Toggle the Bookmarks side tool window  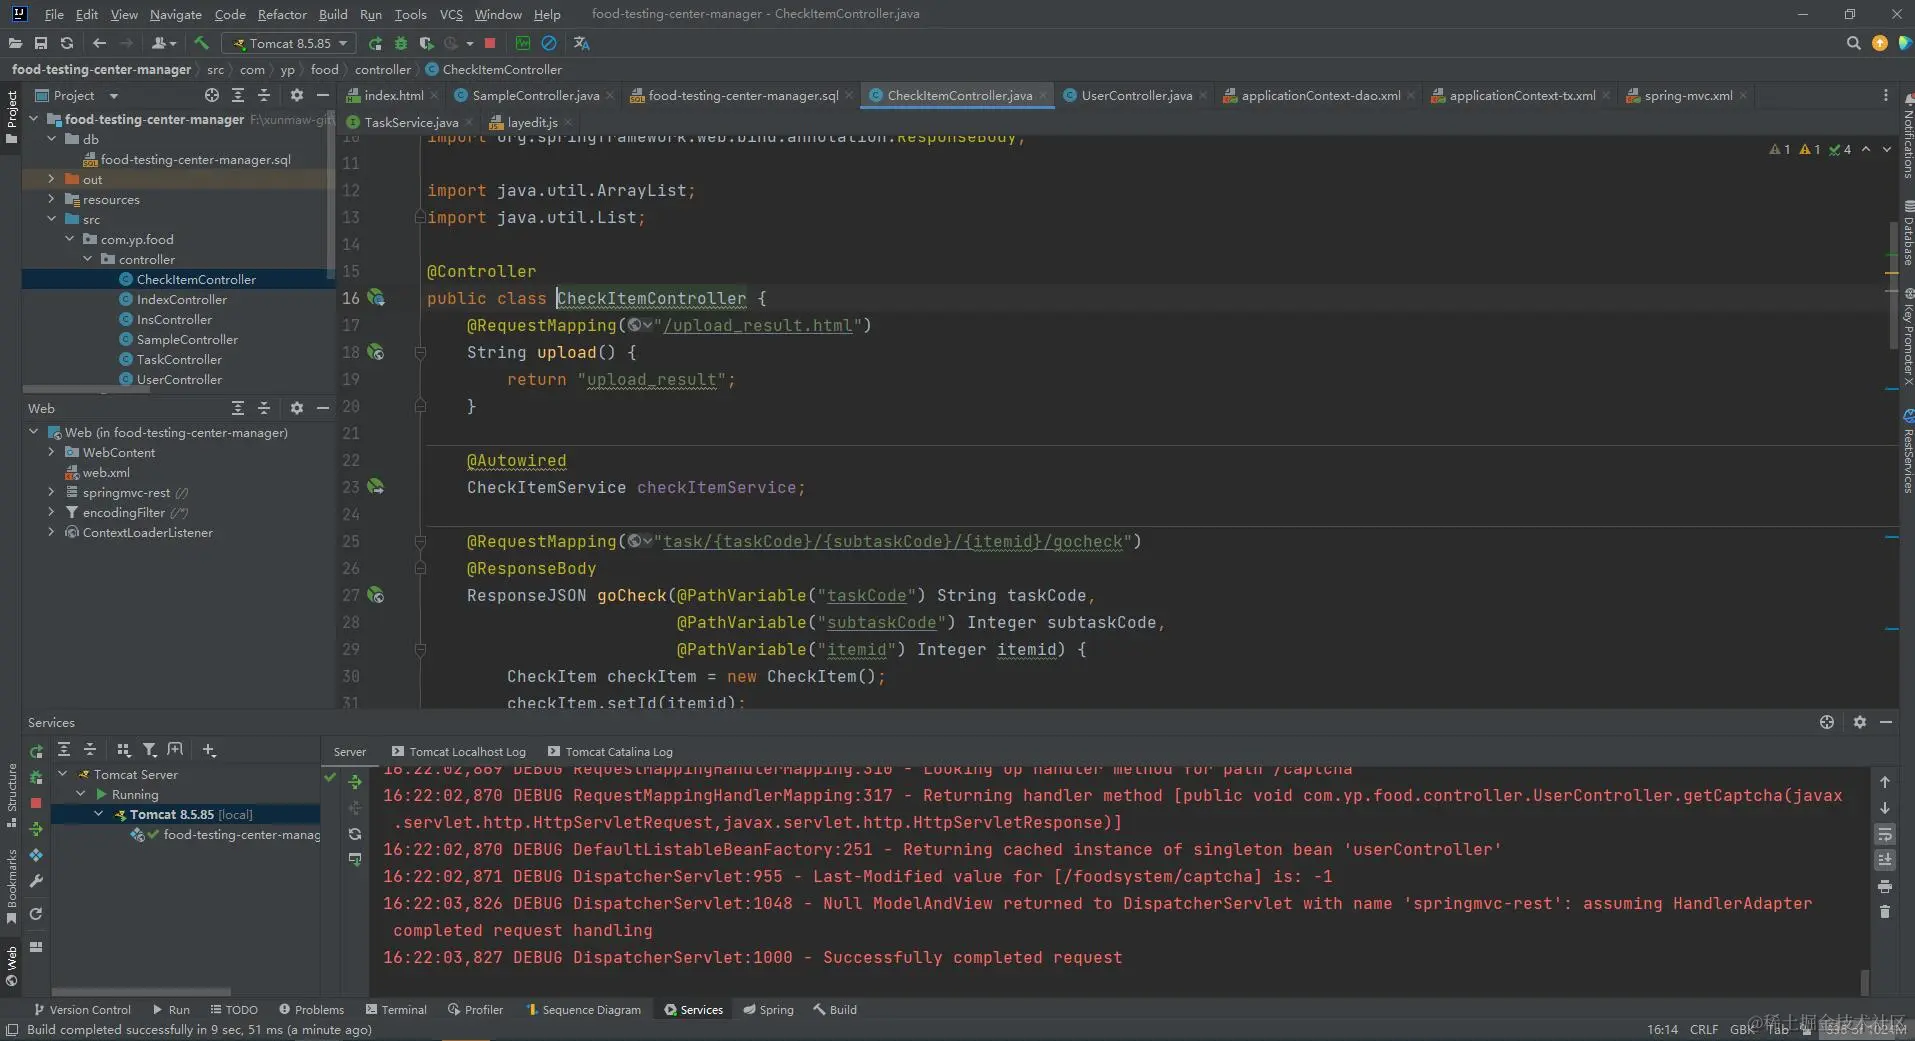11,885
